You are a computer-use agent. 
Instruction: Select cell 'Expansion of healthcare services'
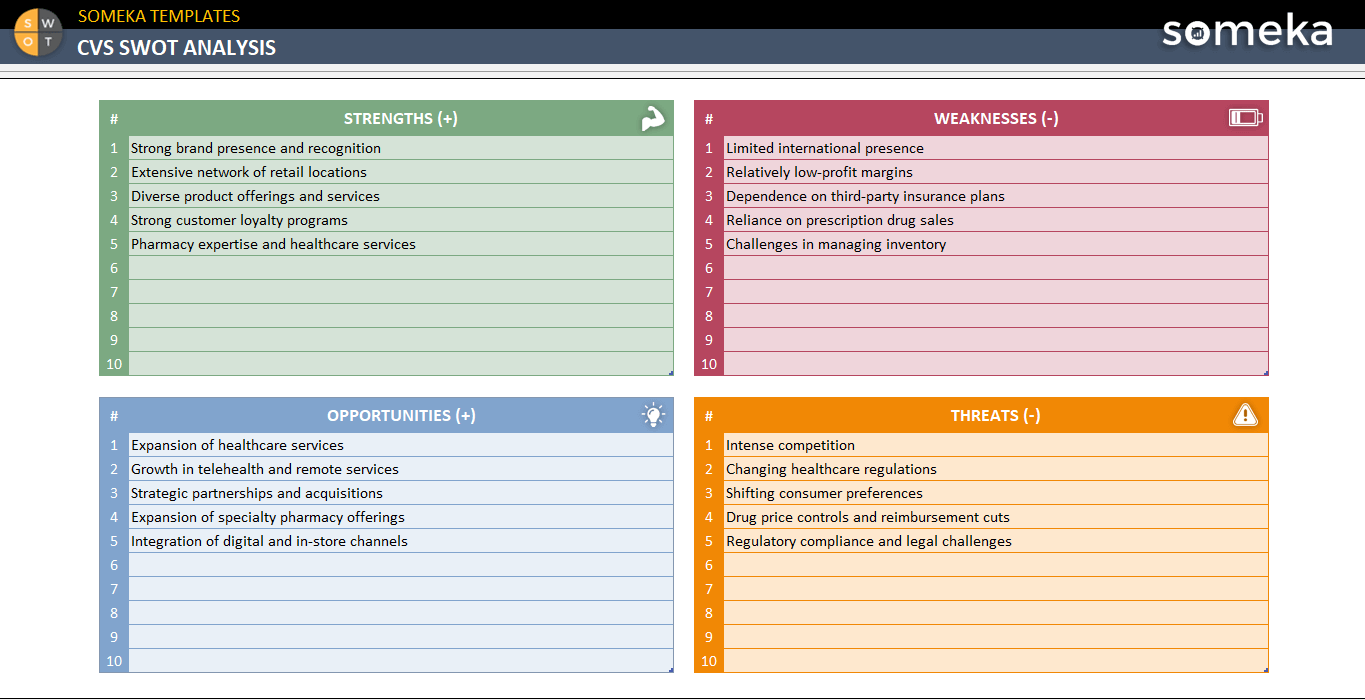pyautogui.click(x=401, y=445)
